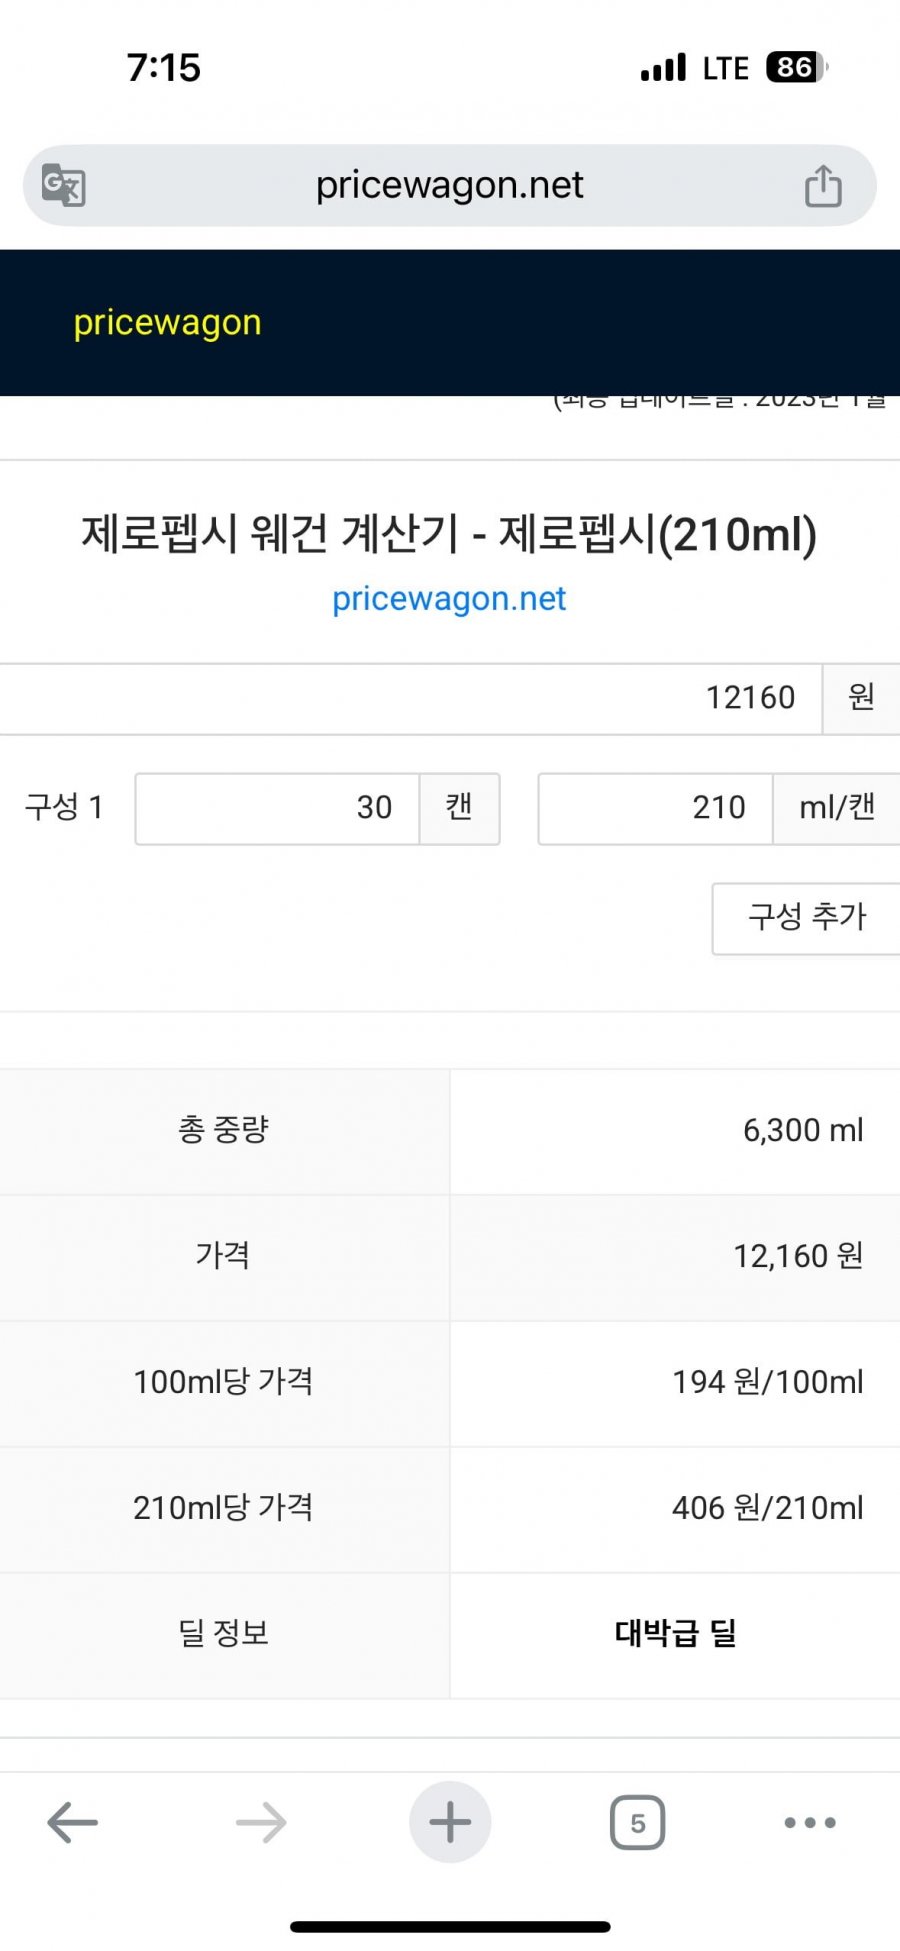Open the blue pricewagon.net link
The image size is (900, 1951).
pyautogui.click(x=449, y=598)
